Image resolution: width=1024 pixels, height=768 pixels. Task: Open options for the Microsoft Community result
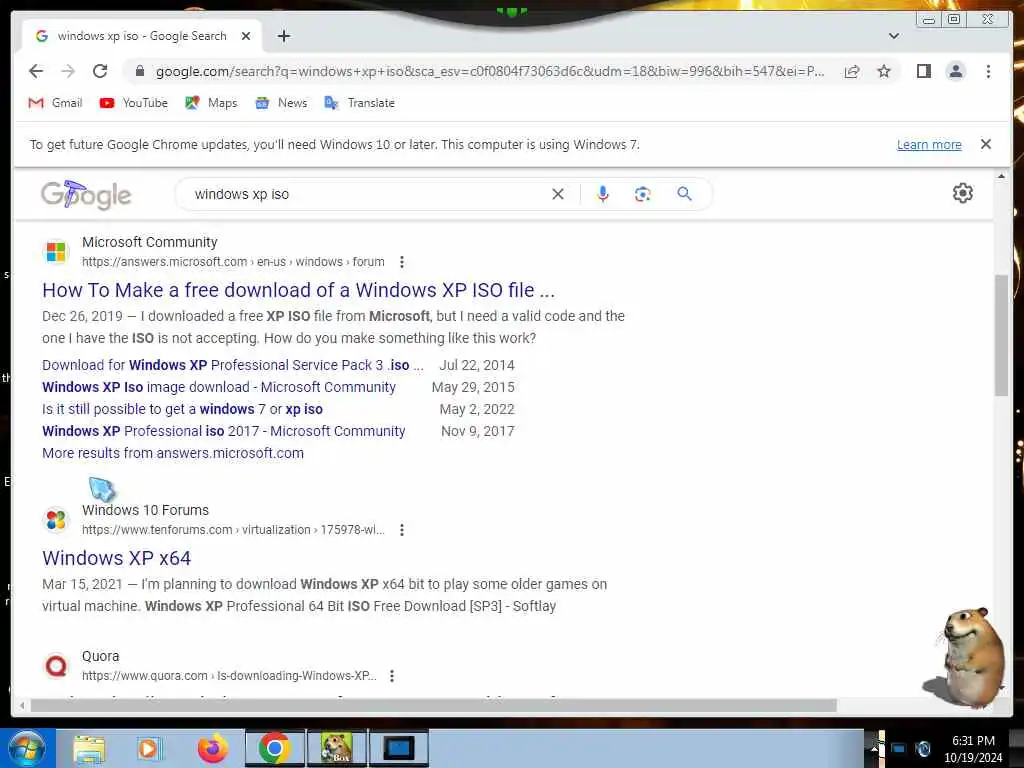tap(402, 262)
